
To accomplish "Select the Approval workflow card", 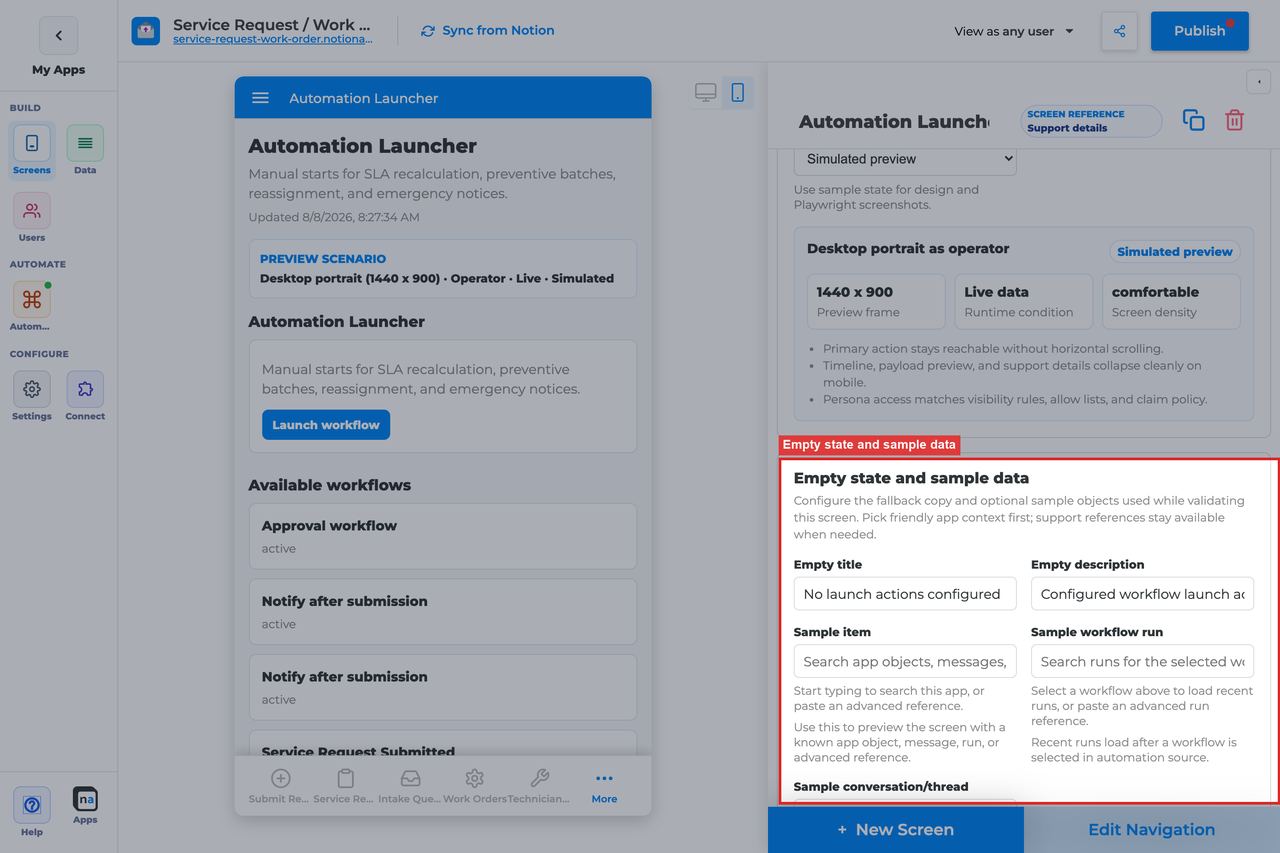I will pyautogui.click(x=443, y=536).
